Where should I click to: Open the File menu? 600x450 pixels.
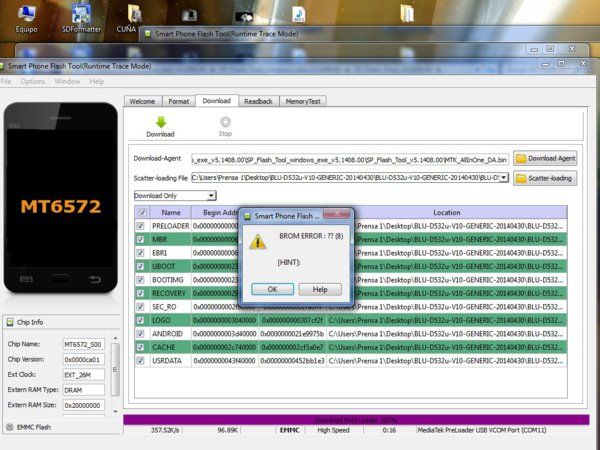(6, 82)
